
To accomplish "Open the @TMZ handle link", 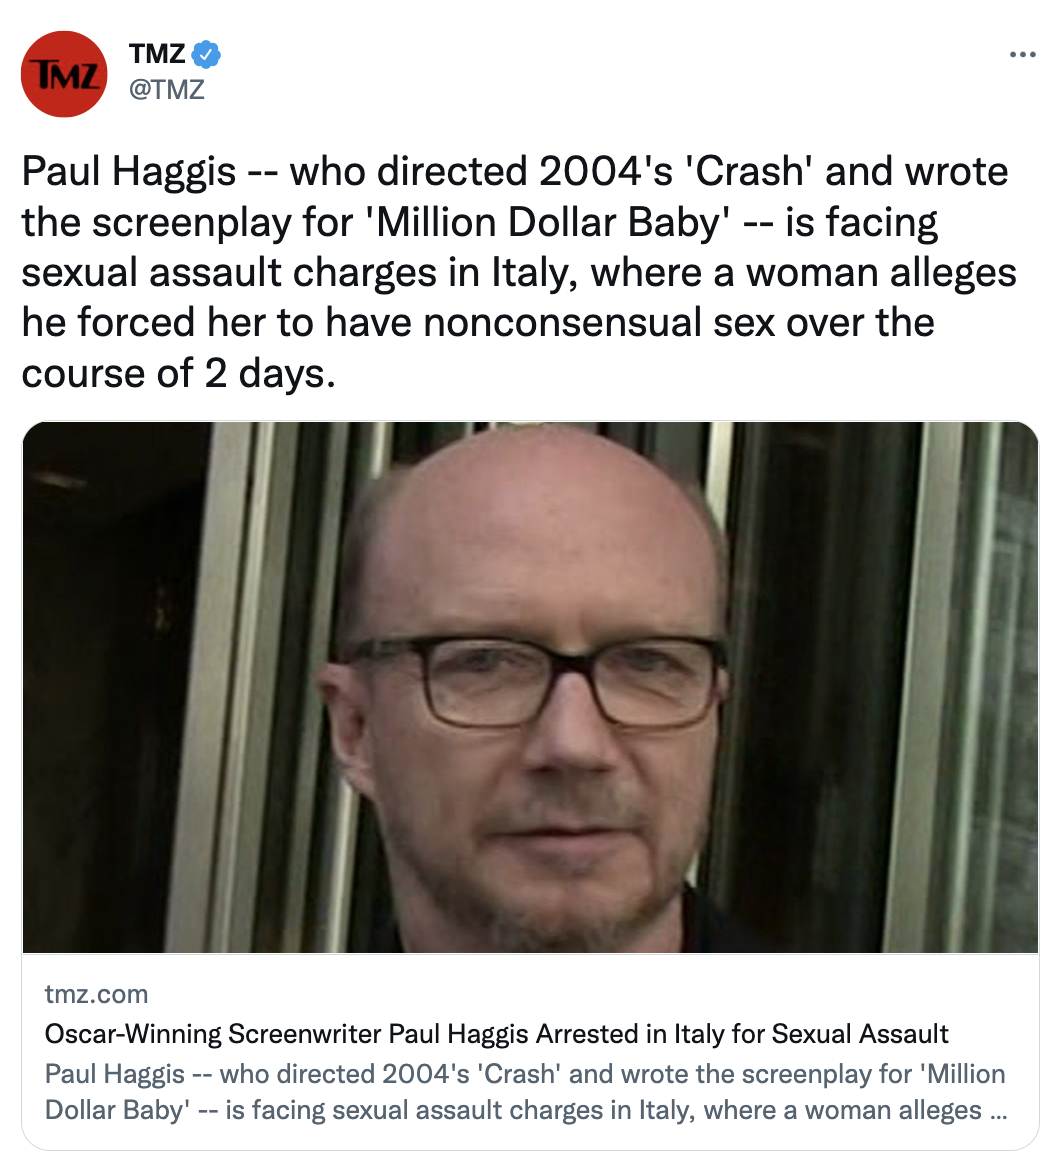I will pos(166,89).
